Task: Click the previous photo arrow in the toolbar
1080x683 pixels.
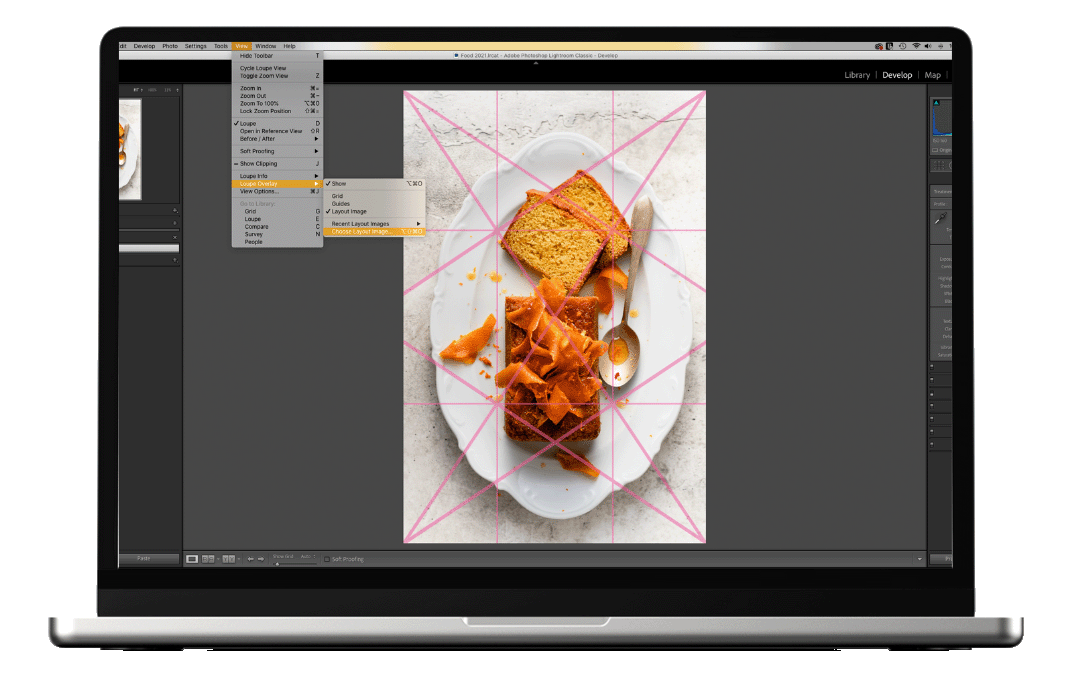Action: (x=250, y=558)
